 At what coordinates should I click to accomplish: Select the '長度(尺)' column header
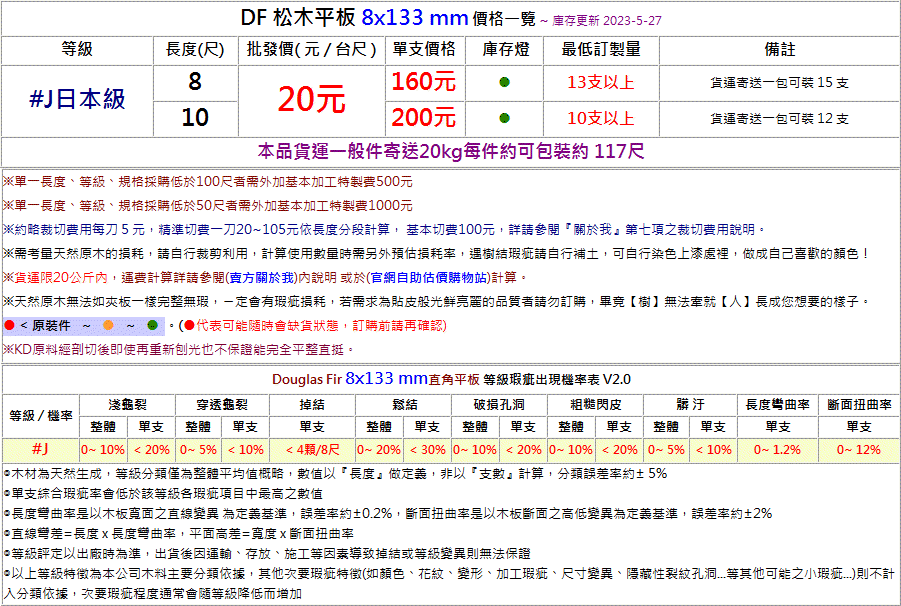195,49
